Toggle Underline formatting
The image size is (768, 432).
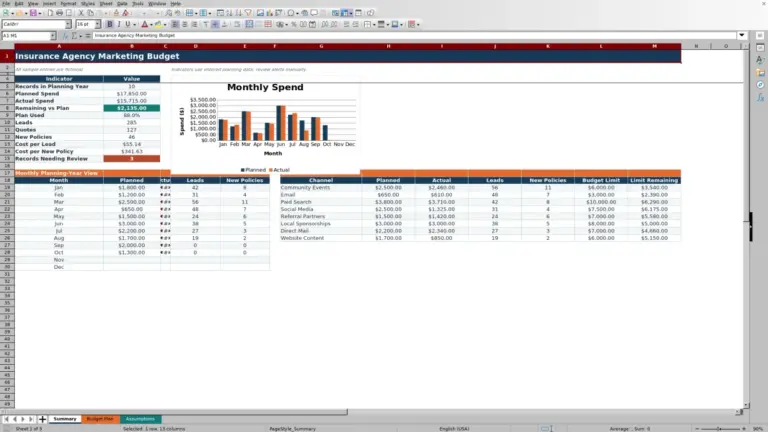click(x=128, y=24)
